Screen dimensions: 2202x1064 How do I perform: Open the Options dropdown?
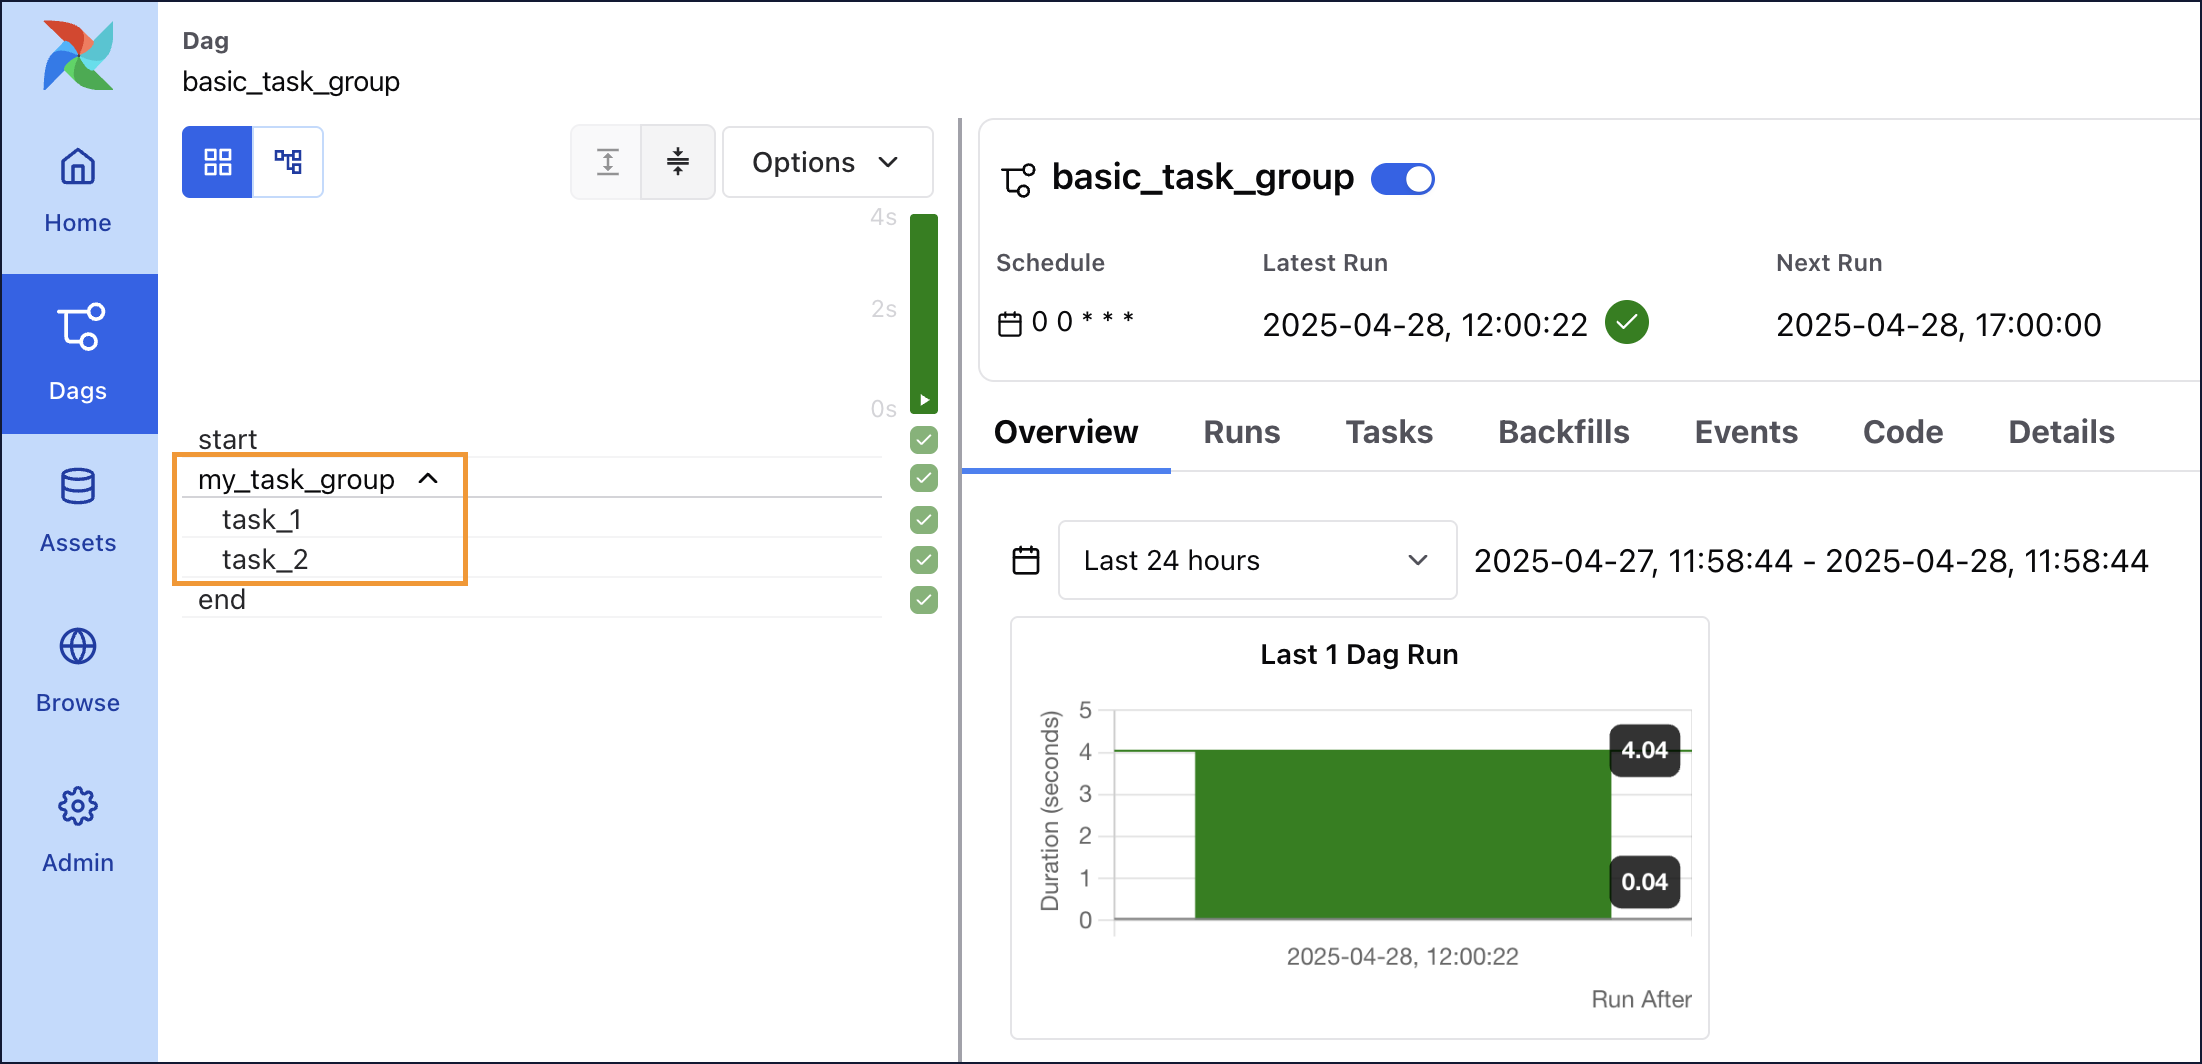pyautogui.click(x=827, y=161)
